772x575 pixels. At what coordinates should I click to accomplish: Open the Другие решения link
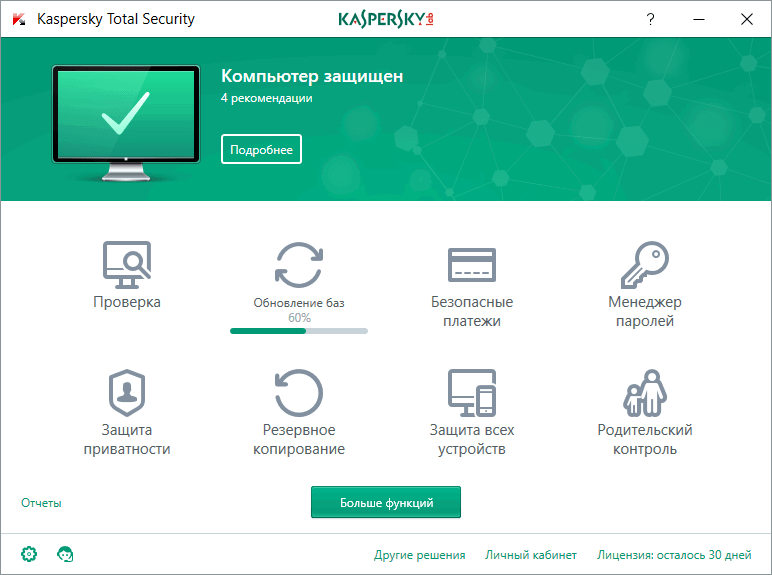click(419, 555)
